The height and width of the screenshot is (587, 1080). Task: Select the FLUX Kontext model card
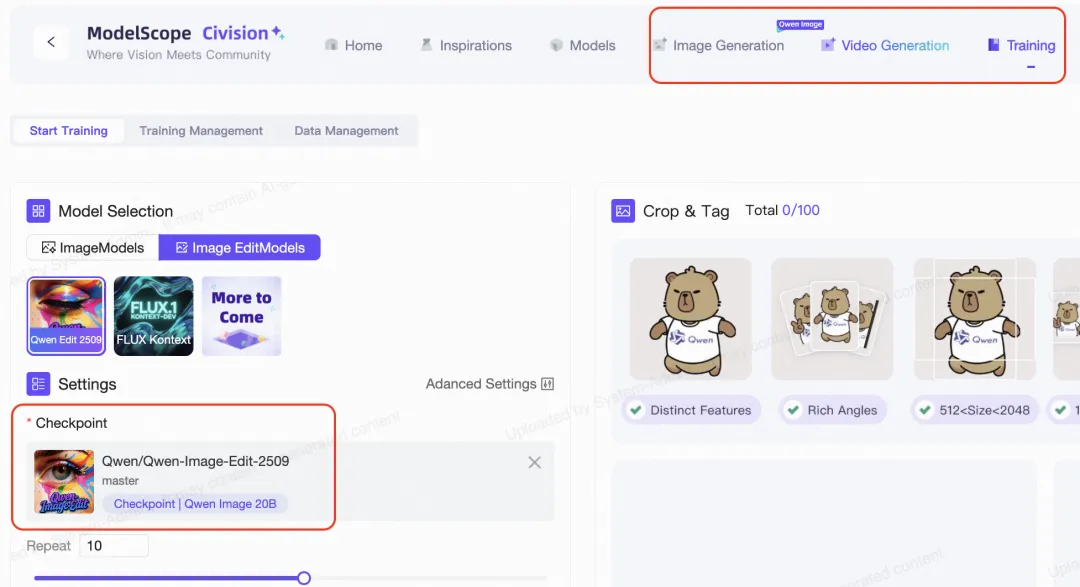154,316
